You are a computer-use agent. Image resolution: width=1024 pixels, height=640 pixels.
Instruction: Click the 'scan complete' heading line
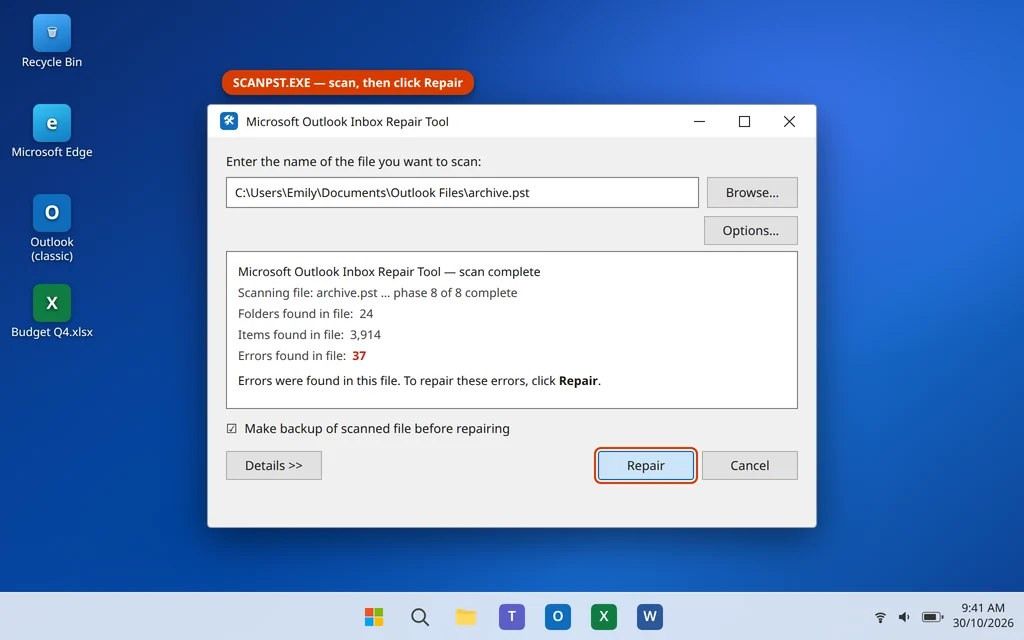[x=389, y=272]
